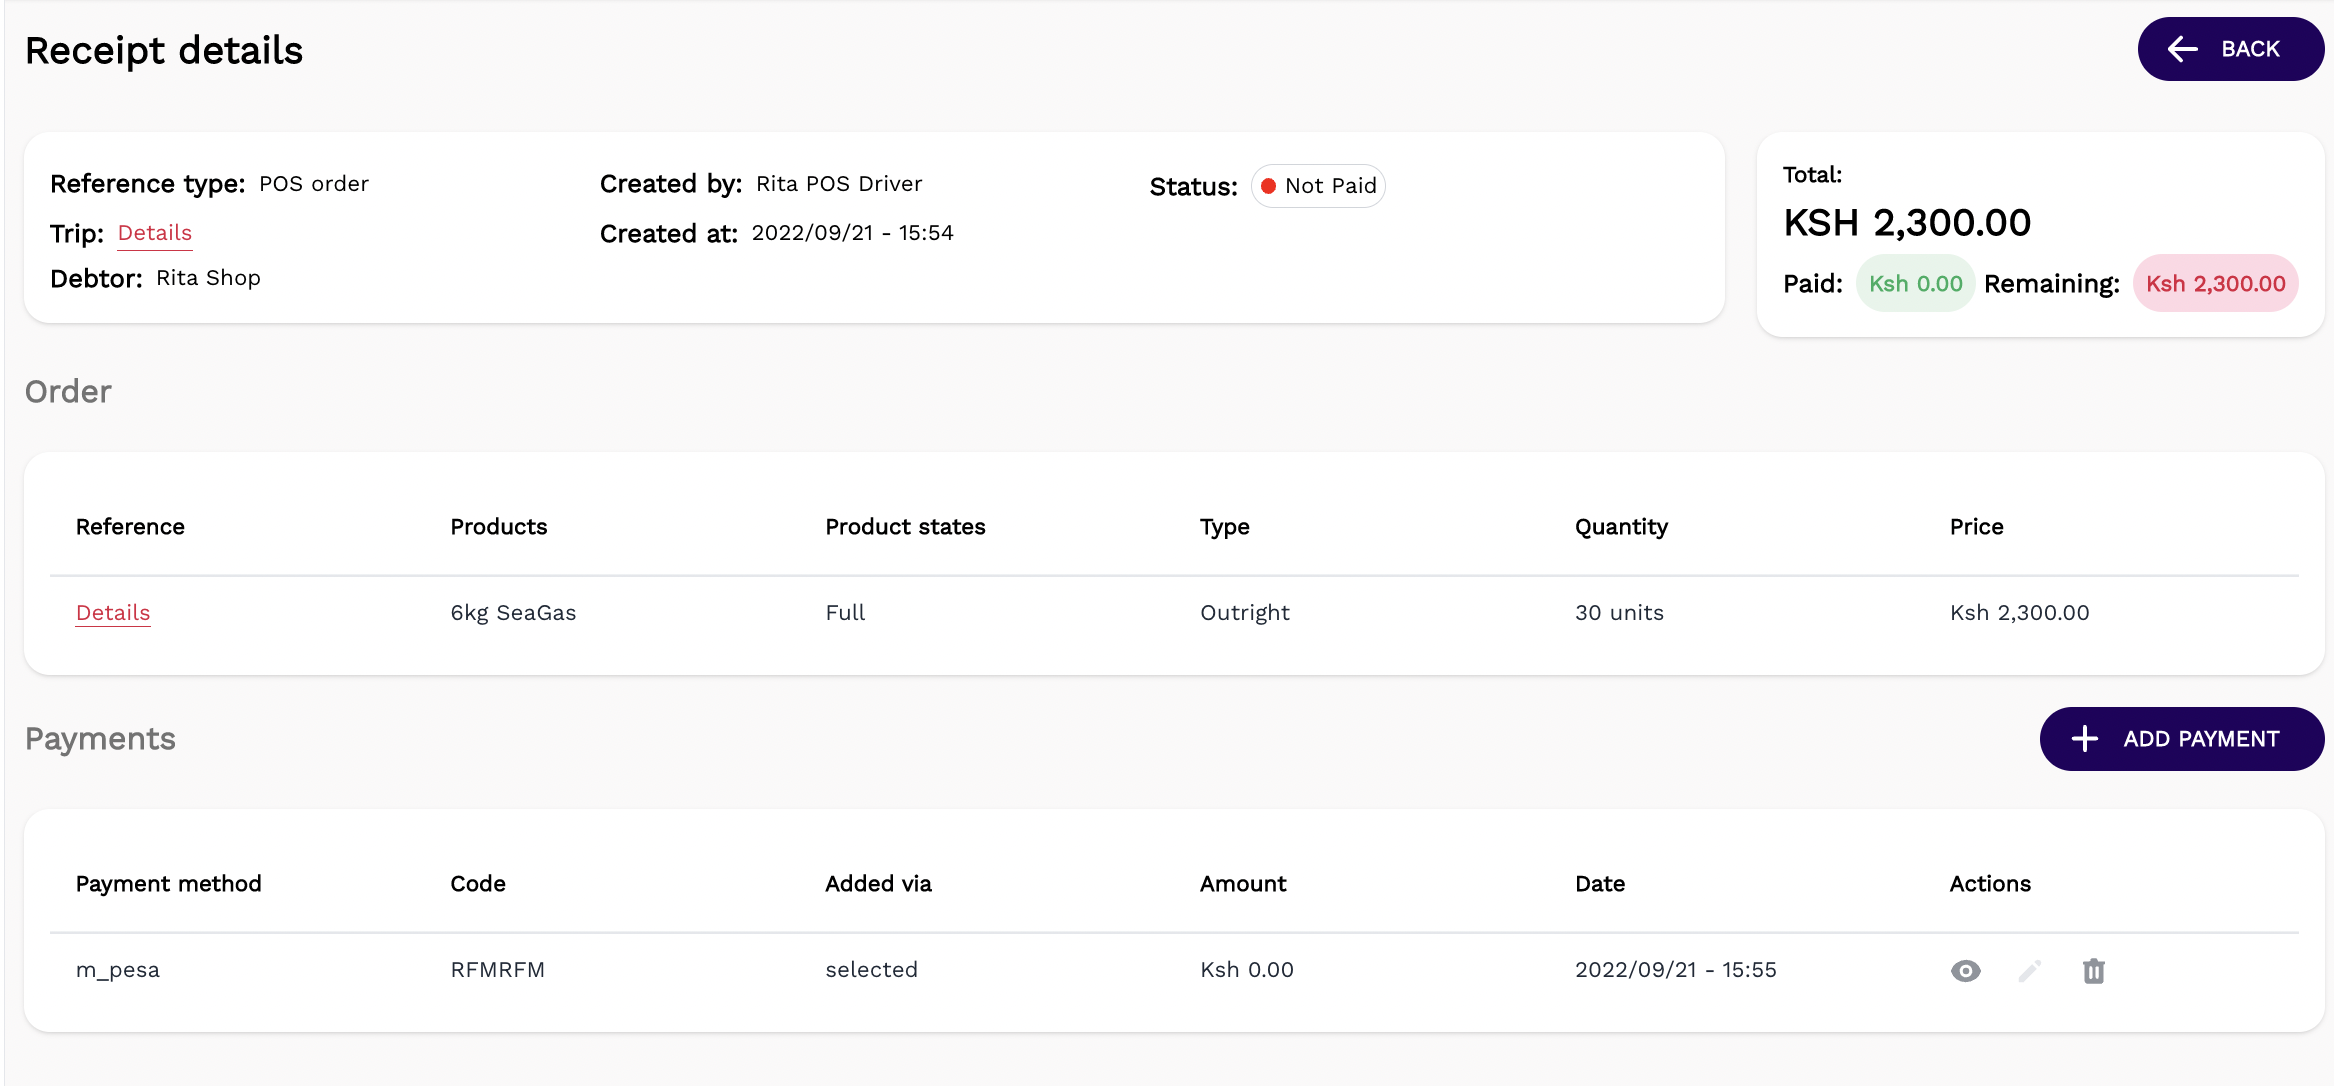This screenshot has height=1086, width=2334.
Task: Click the Date column header
Action: tap(1600, 884)
